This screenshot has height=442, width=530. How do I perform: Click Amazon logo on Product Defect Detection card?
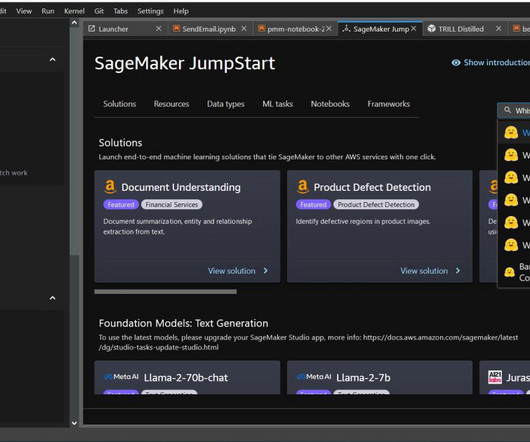tap(303, 187)
